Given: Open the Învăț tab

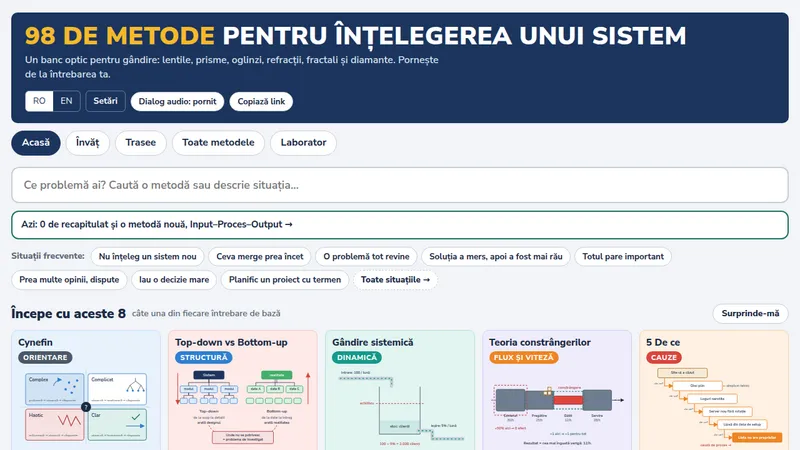Looking at the screenshot, I should [x=87, y=143].
